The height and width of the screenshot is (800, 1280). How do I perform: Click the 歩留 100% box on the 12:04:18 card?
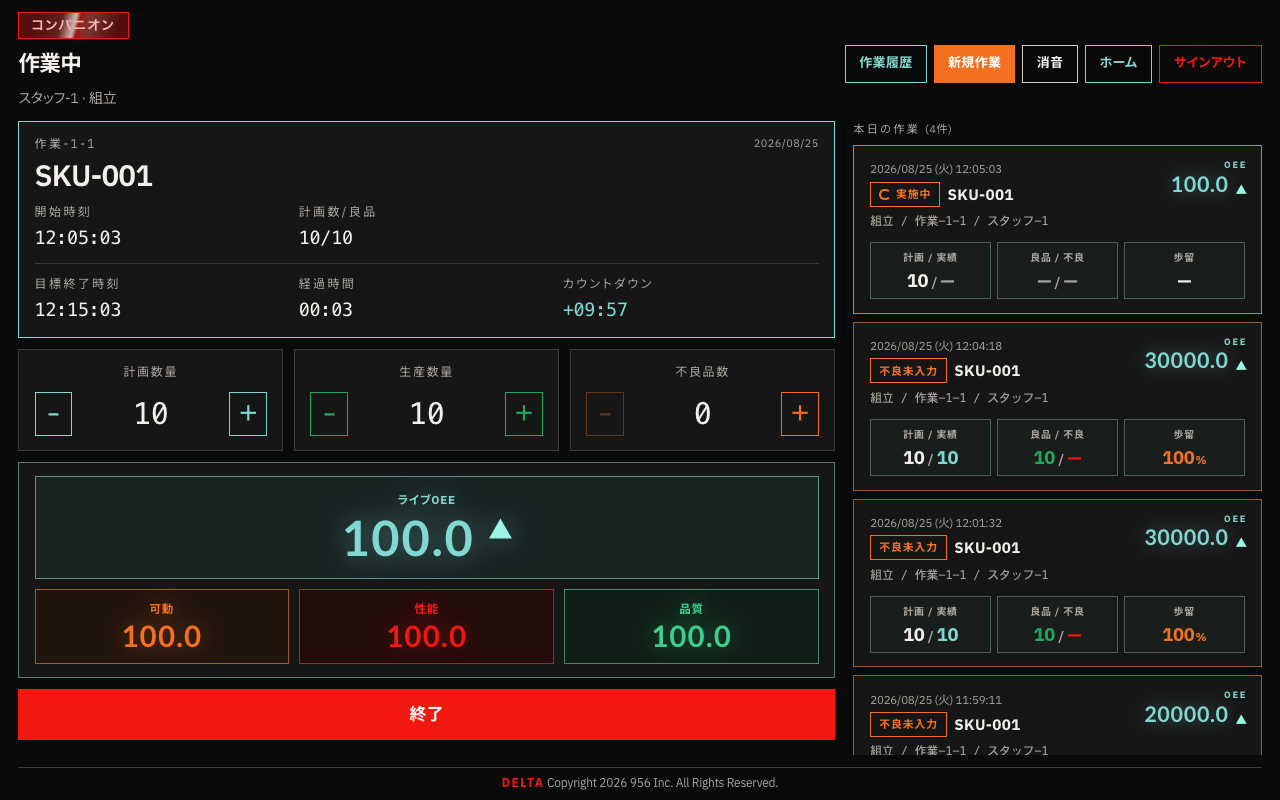(x=1184, y=447)
